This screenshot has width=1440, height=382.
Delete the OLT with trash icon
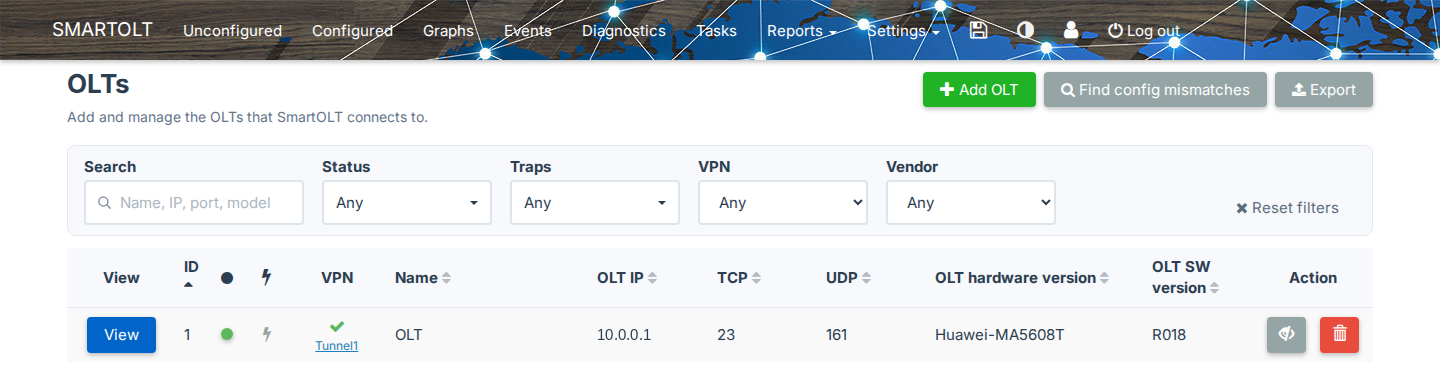tap(1339, 335)
